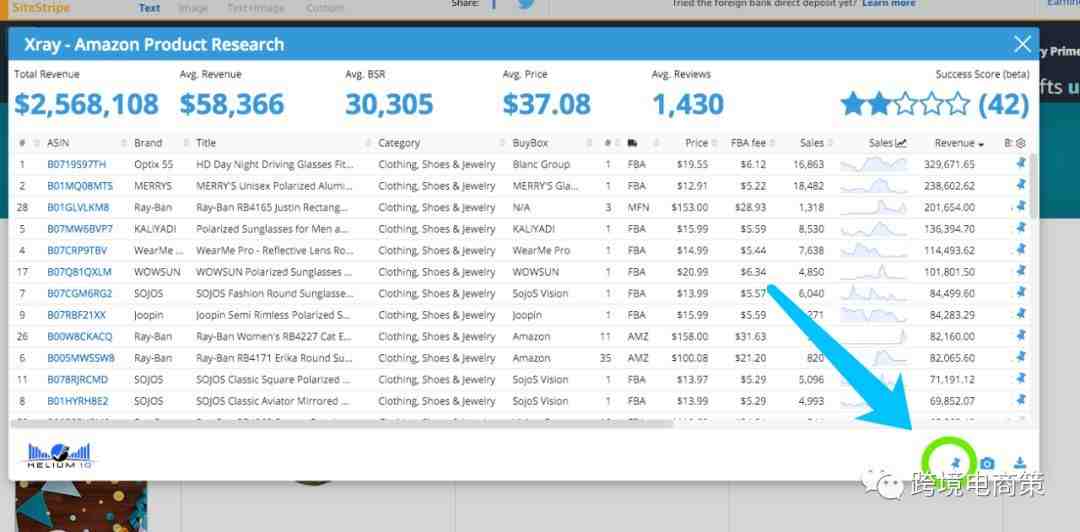The width and height of the screenshot is (1080, 532).
Task: Click the vertical scrollbar of the table
Action: click(x=1032, y=186)
